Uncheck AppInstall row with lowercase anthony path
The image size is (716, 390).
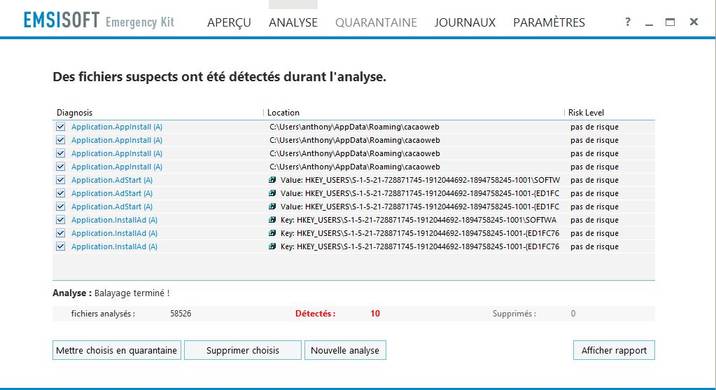coord(60,126)
